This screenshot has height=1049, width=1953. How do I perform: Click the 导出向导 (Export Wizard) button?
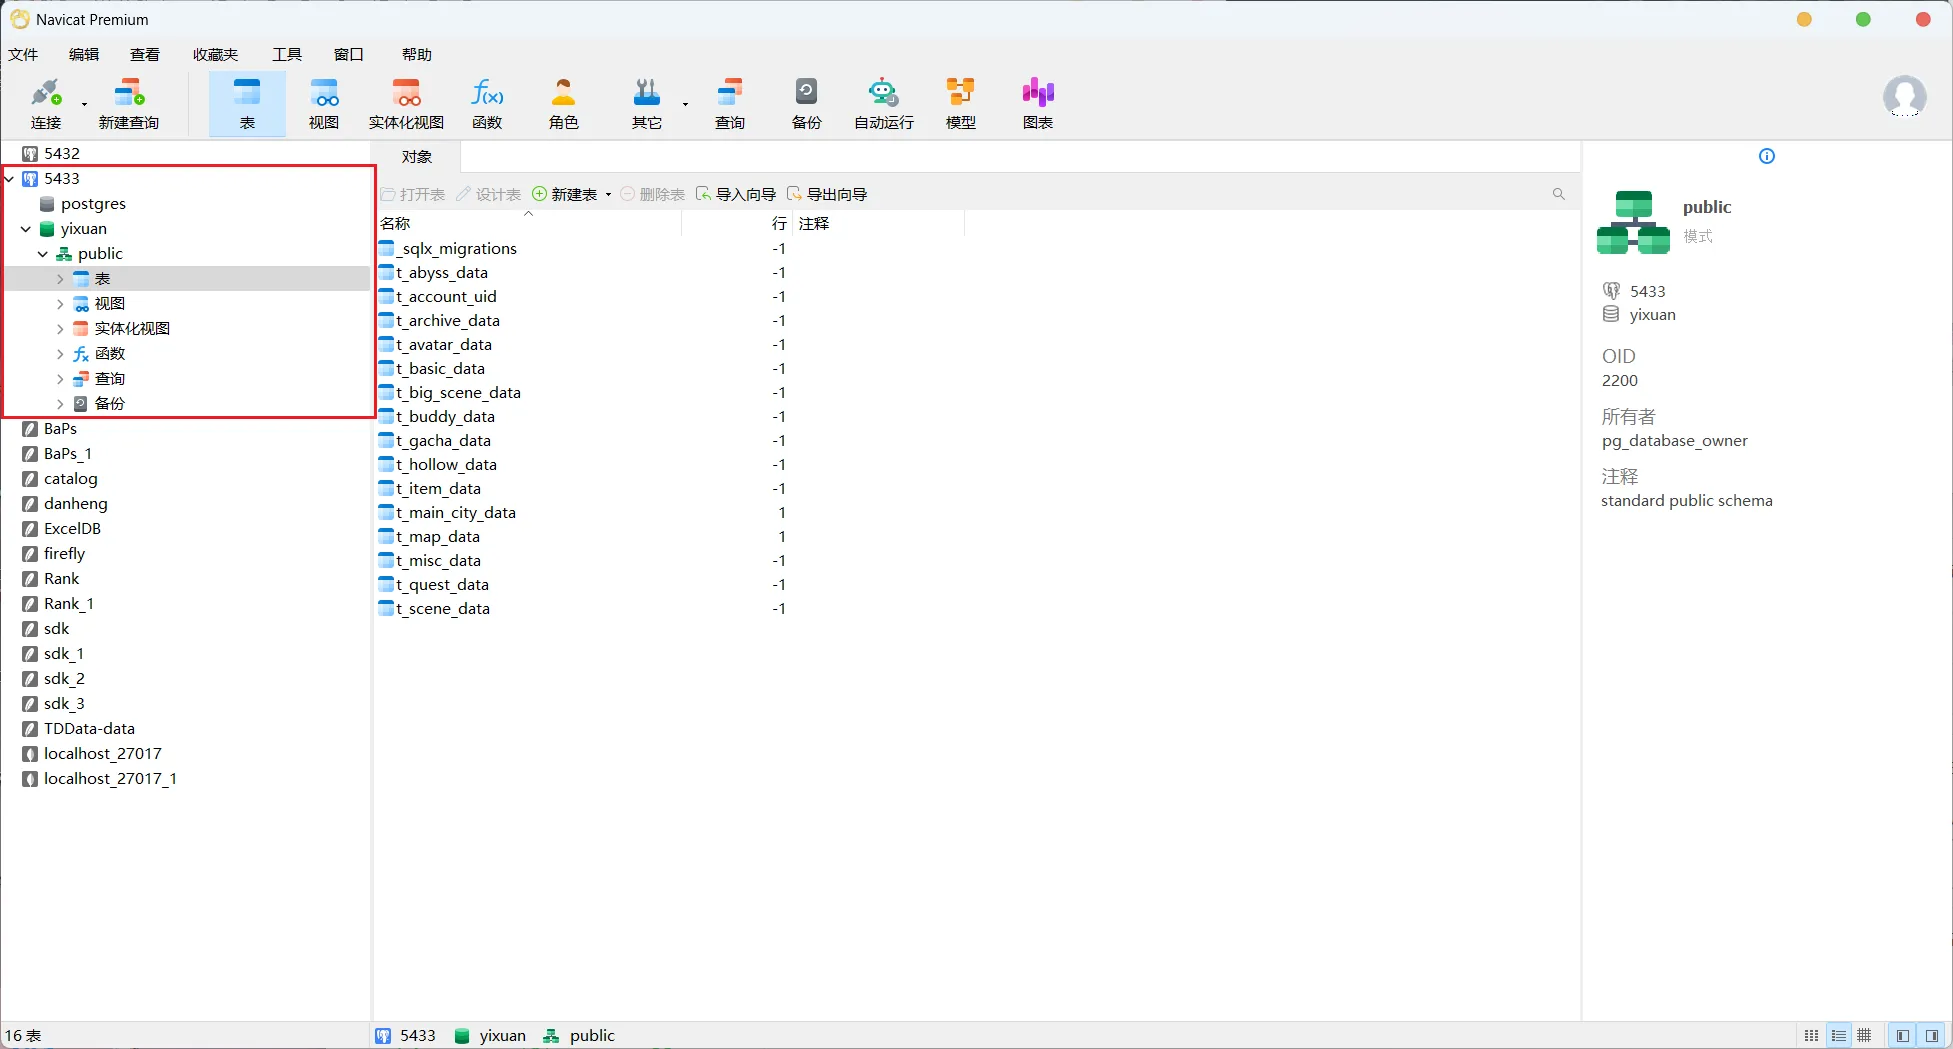coord(827,194)
